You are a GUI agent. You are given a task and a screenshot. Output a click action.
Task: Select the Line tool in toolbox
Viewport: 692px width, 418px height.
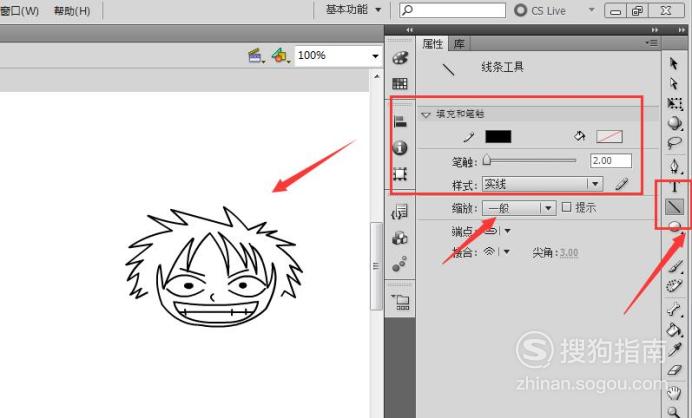(x=674, y=207)
